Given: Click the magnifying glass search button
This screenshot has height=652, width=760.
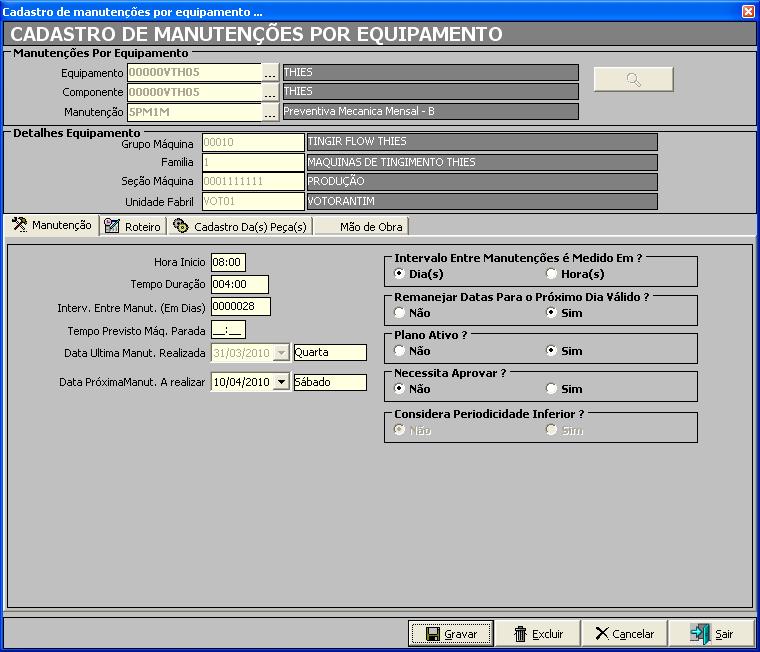Looking at the screenshot, I should pos(633,79).
